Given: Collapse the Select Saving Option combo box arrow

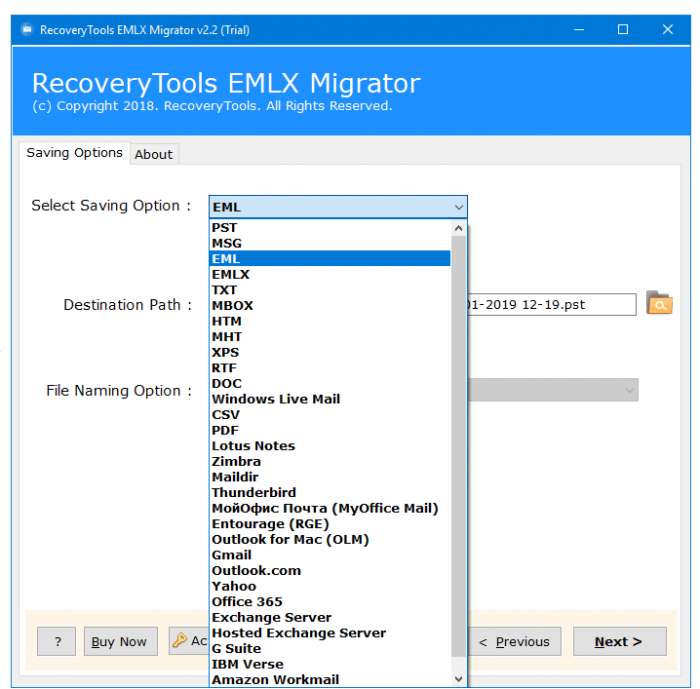Looking at the screenshot, I should click(x=458, y=207).
